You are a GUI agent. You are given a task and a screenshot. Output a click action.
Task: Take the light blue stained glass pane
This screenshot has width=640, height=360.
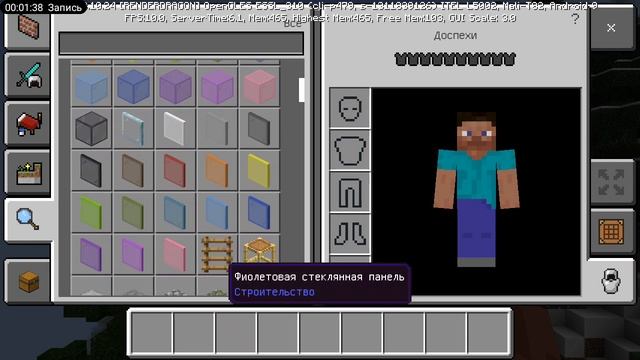[x=218, y=212]
